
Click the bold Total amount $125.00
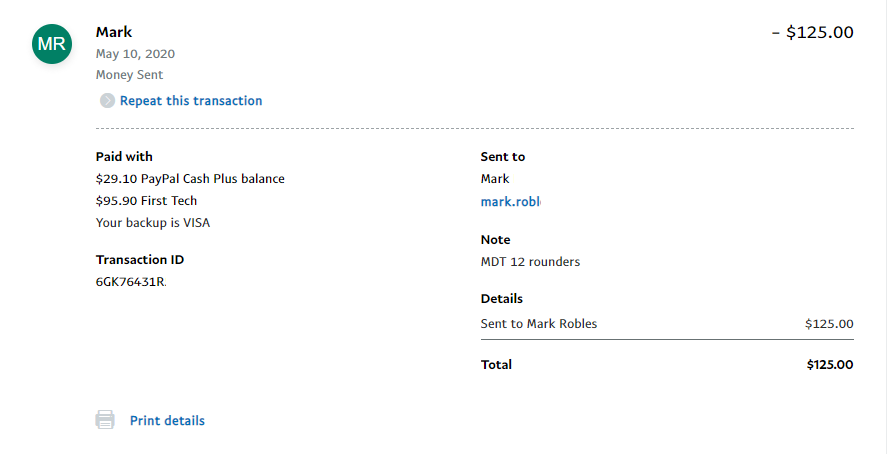[829, 365]
